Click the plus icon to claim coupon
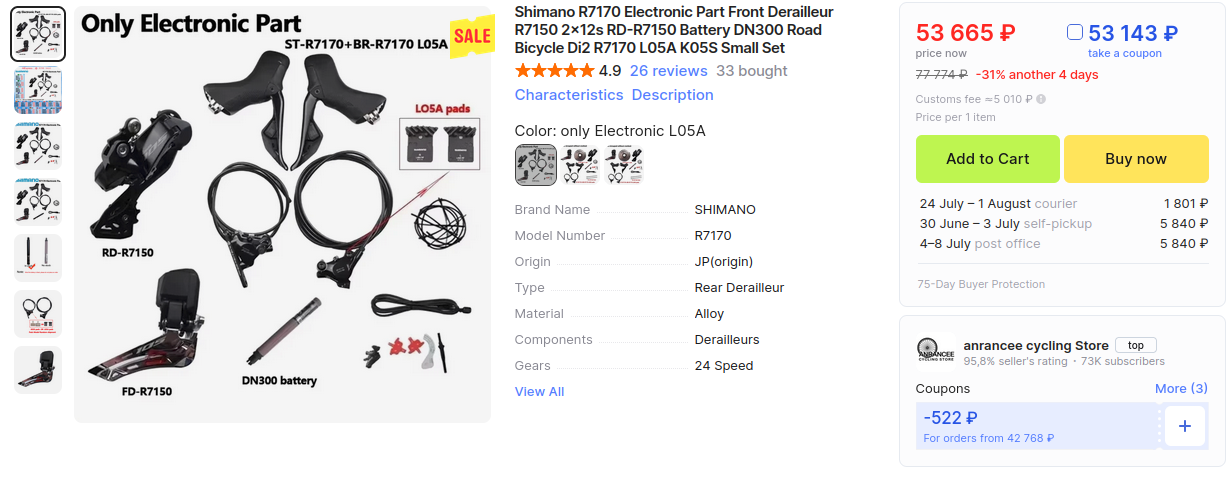Viewport: 1232px width, 480px height. point(1185,426)
